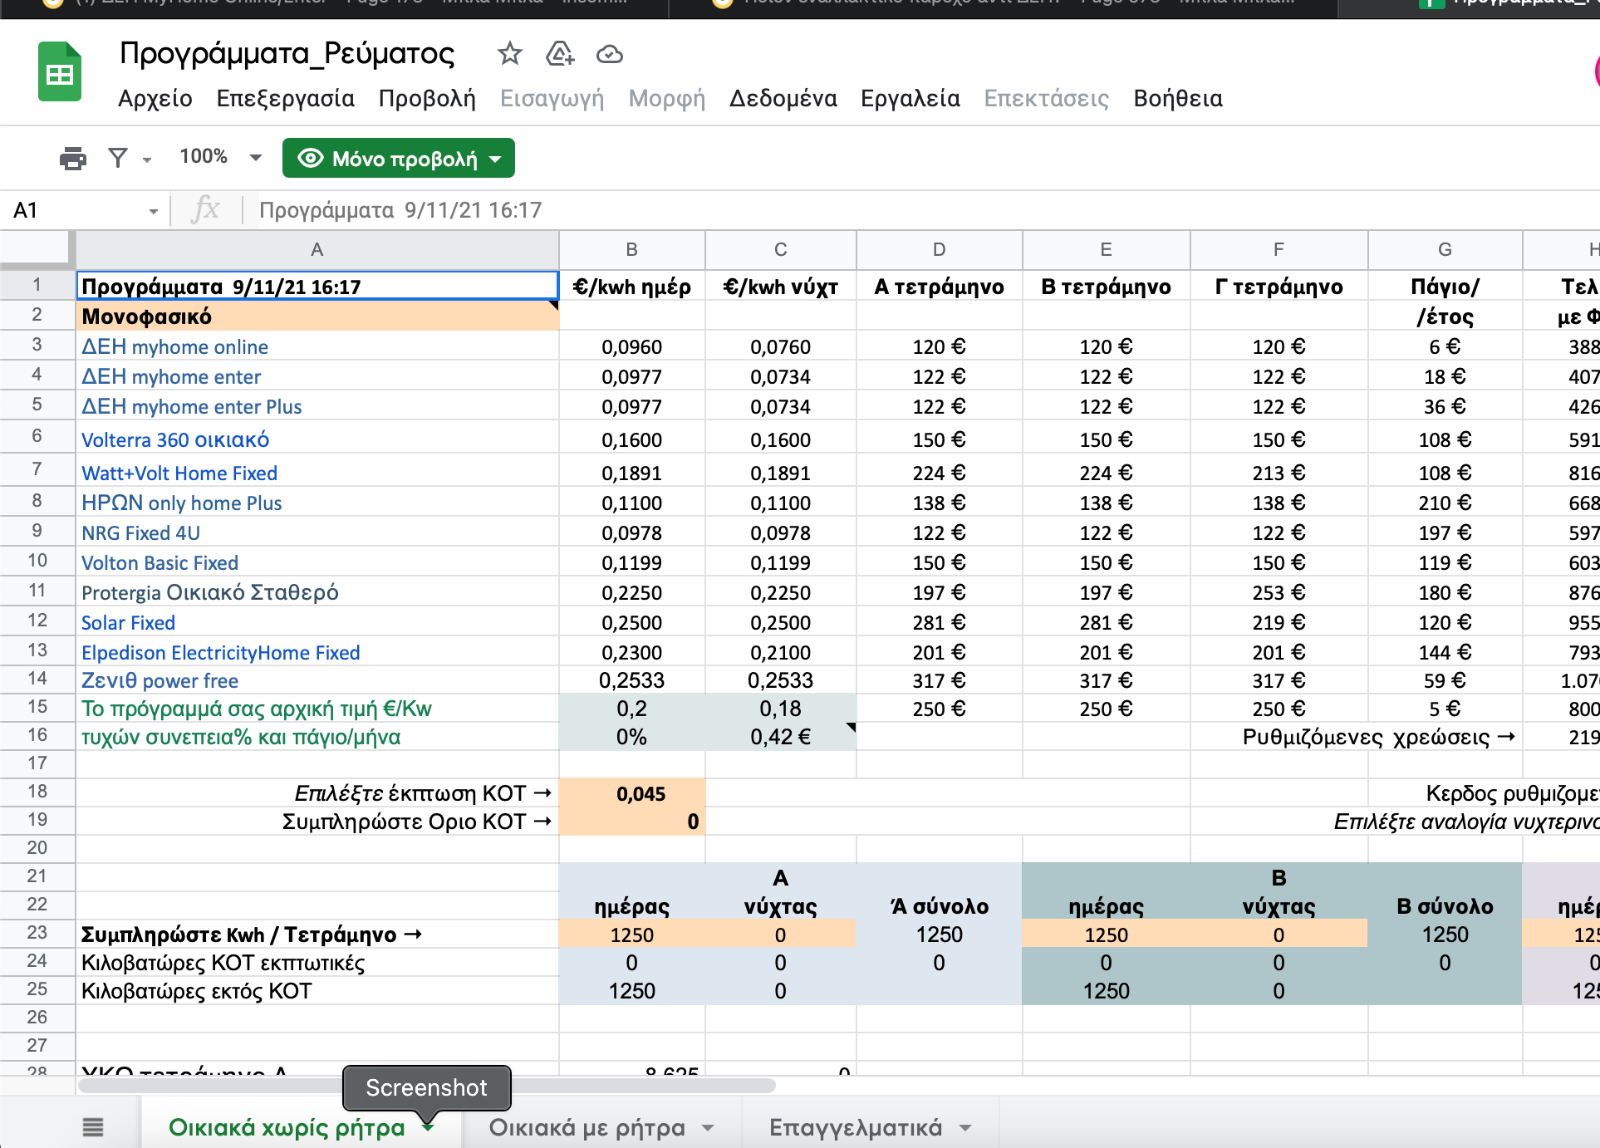Viewport: 1600px width, 1148px height.
Task: Click the 6 € fixed fee cell
Action: (1445, 347)
